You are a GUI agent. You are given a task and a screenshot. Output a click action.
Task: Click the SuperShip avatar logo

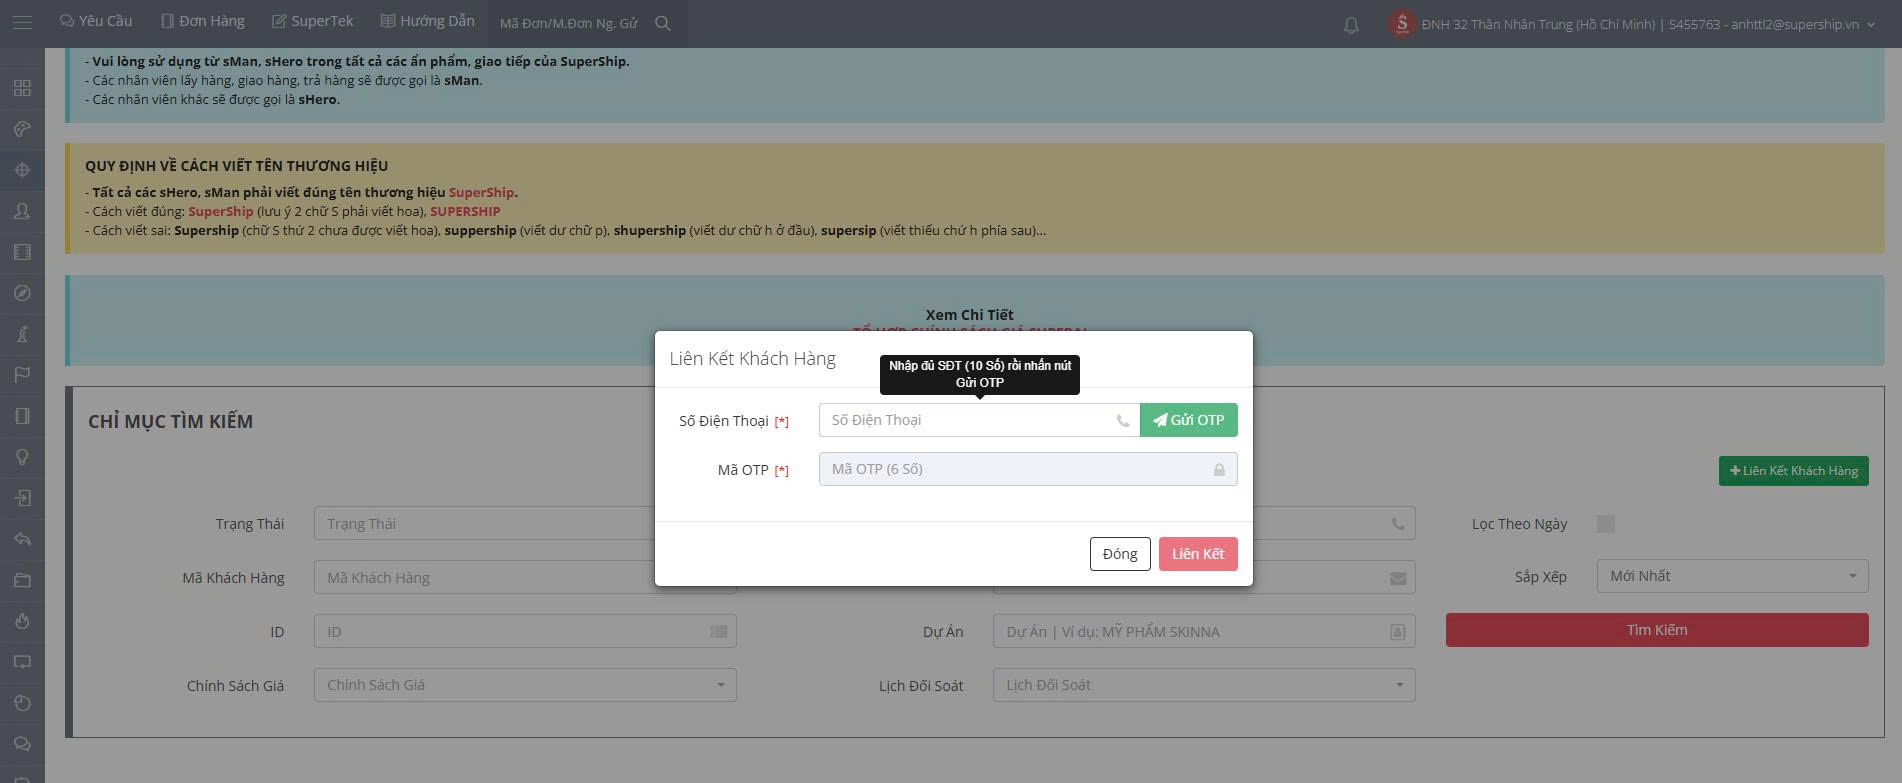tap(1402, 24)
